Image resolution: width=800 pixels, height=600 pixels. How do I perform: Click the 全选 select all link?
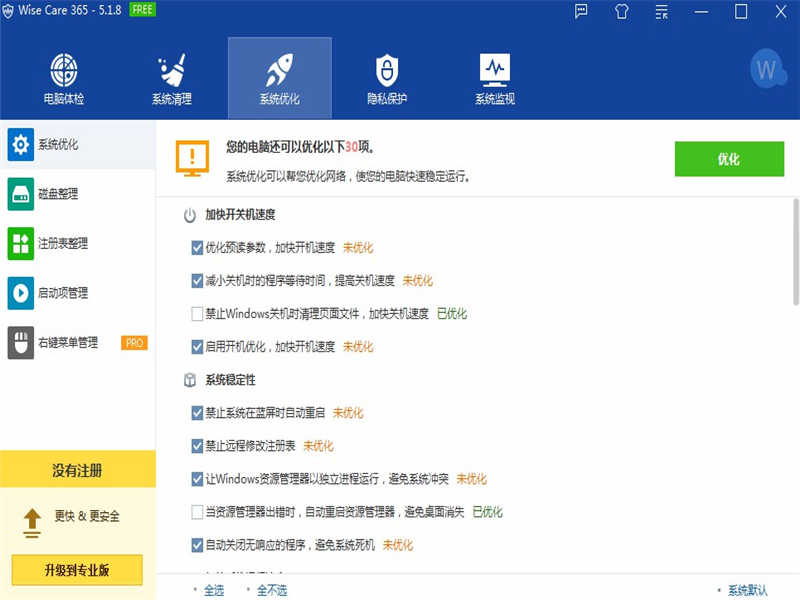coord(214,590)
